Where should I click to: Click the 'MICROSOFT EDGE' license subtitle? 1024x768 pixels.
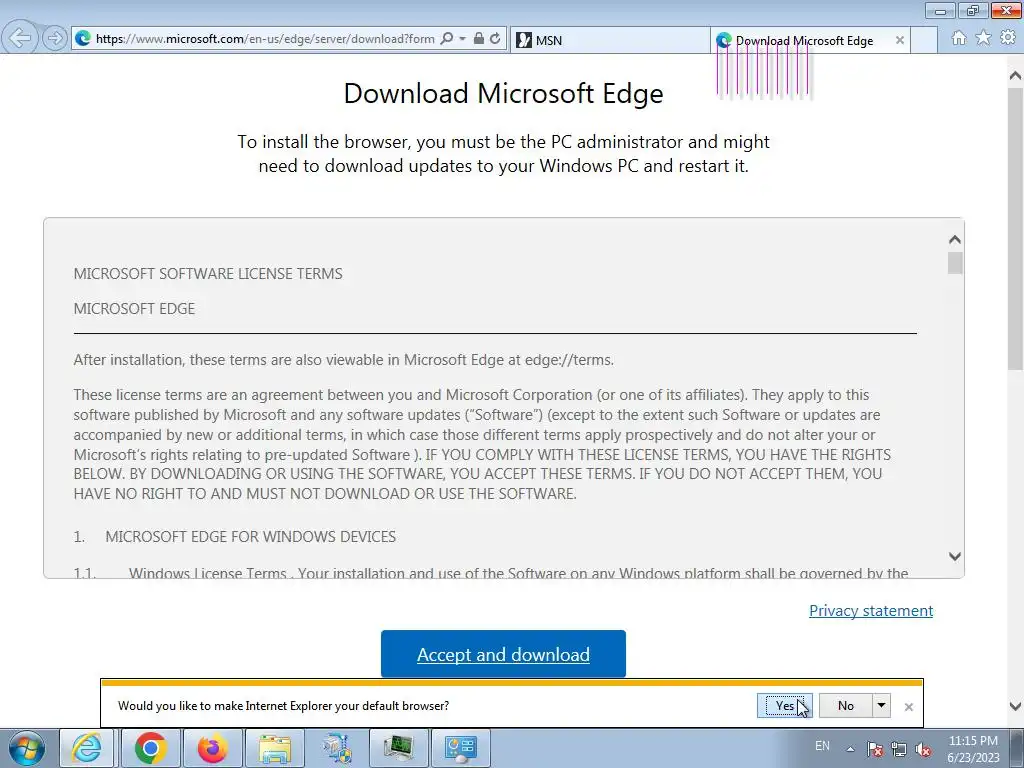(x=134, y=308)
